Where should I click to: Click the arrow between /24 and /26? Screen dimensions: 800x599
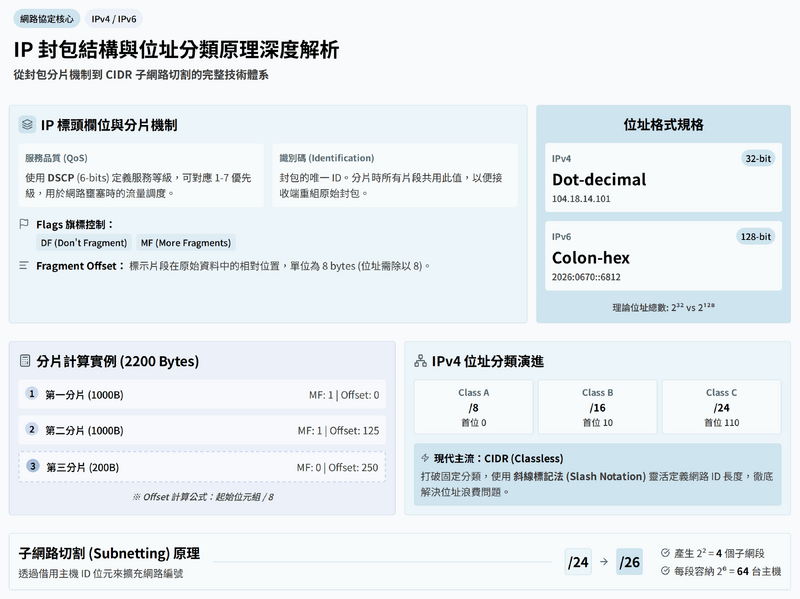coord(603,562)
